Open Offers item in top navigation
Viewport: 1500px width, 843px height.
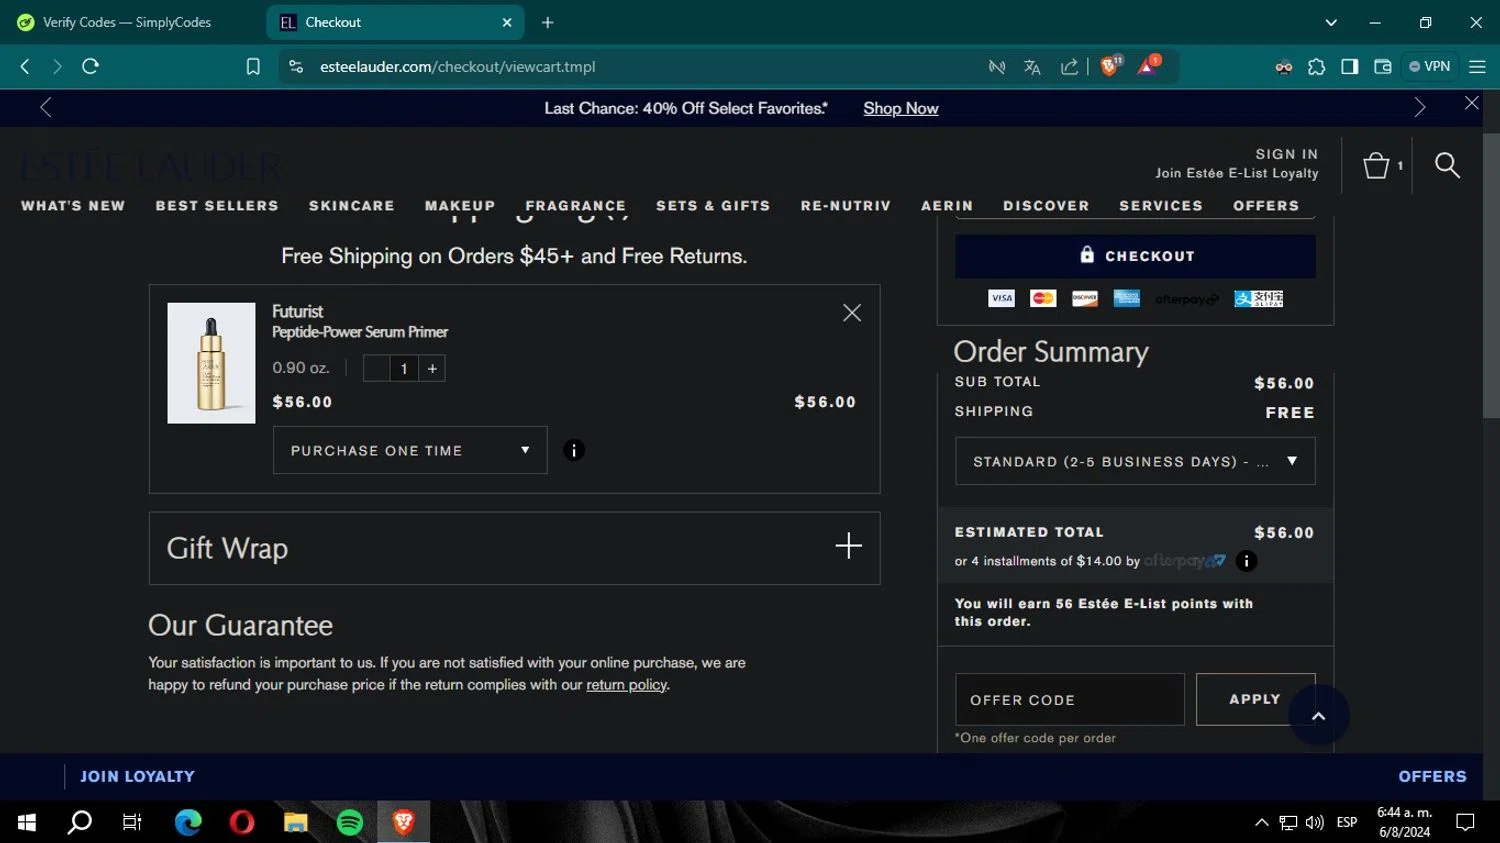click(1266, 205)
